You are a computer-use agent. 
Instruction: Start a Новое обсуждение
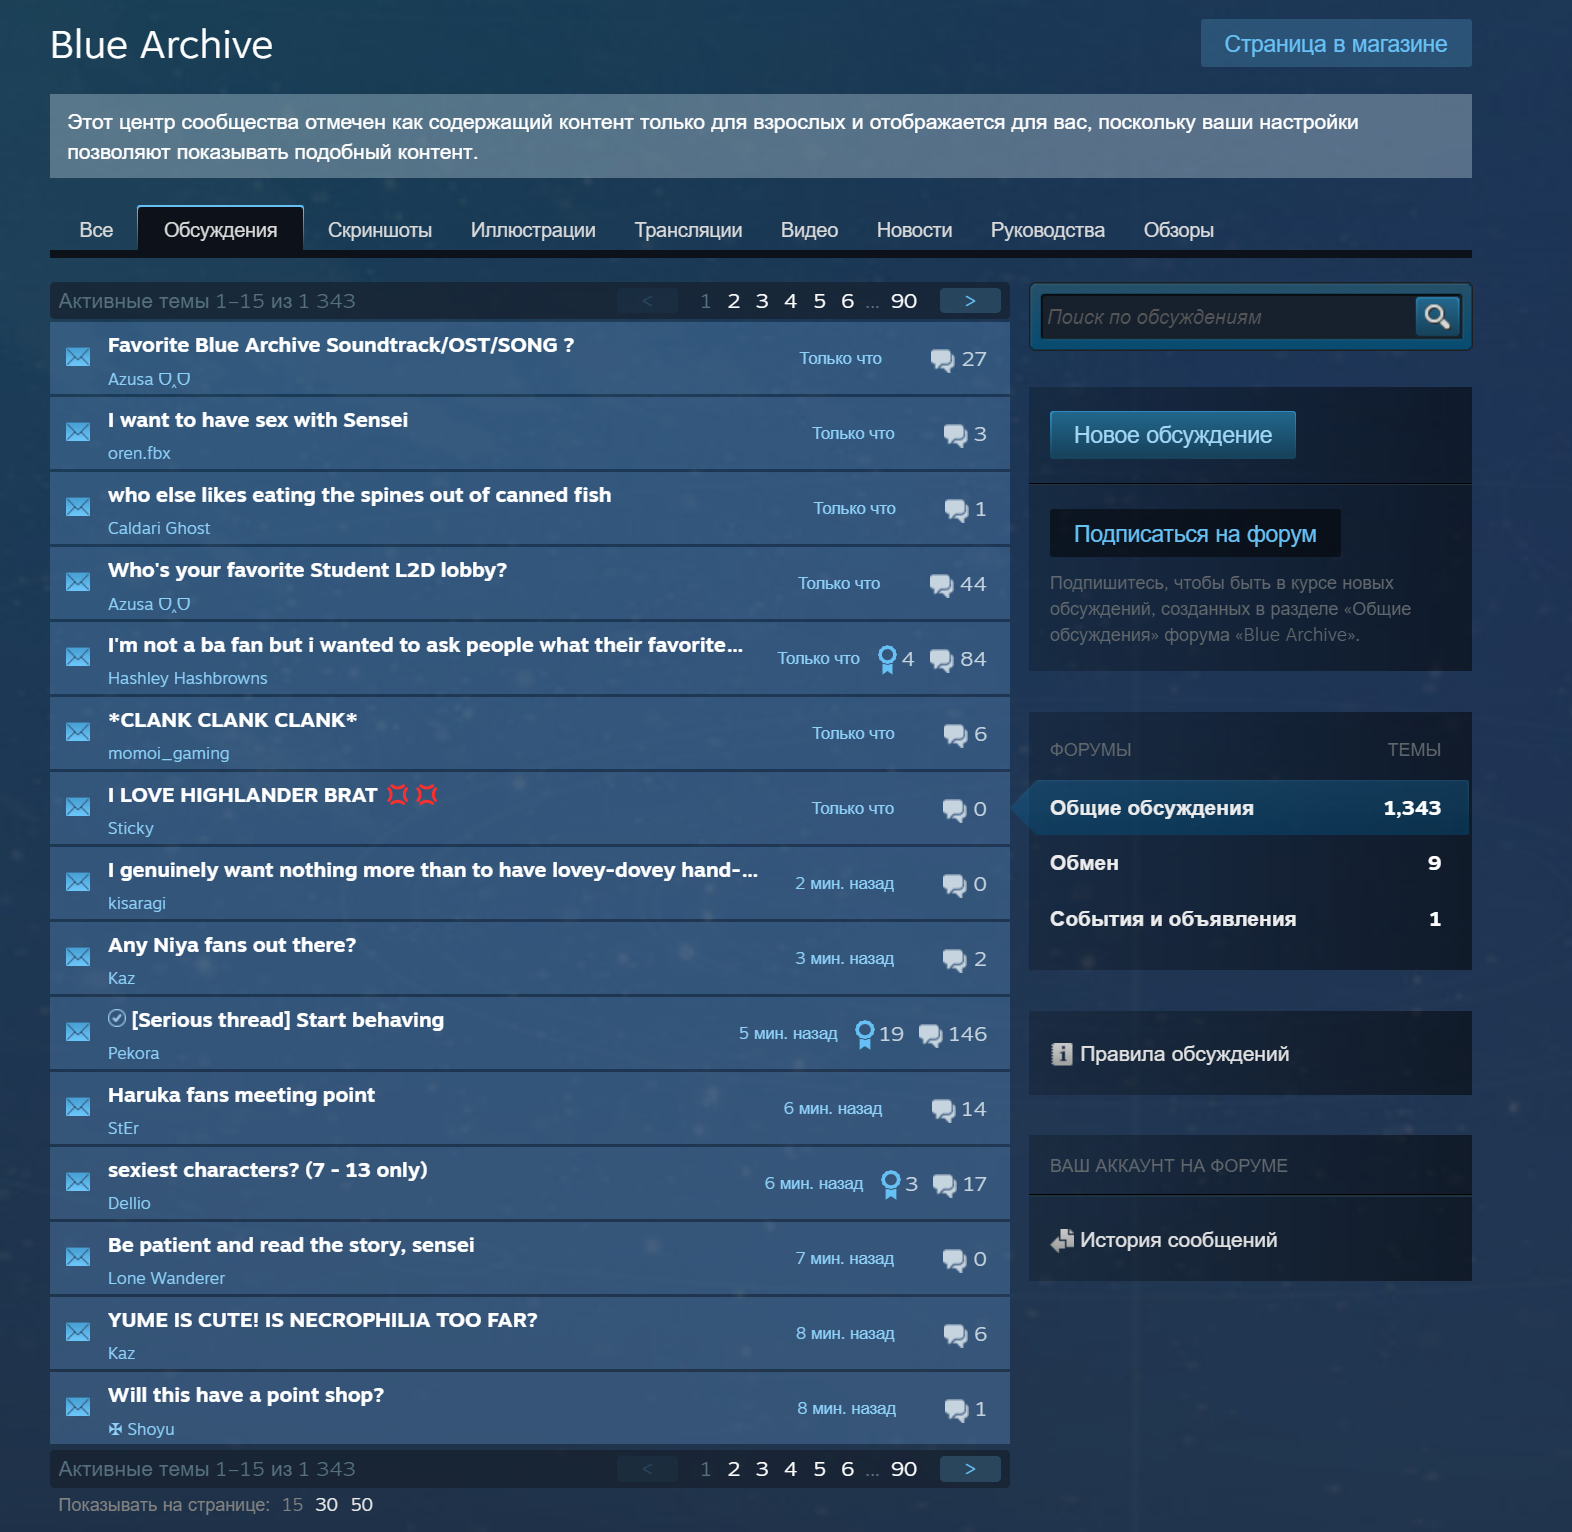[1173, 435]
